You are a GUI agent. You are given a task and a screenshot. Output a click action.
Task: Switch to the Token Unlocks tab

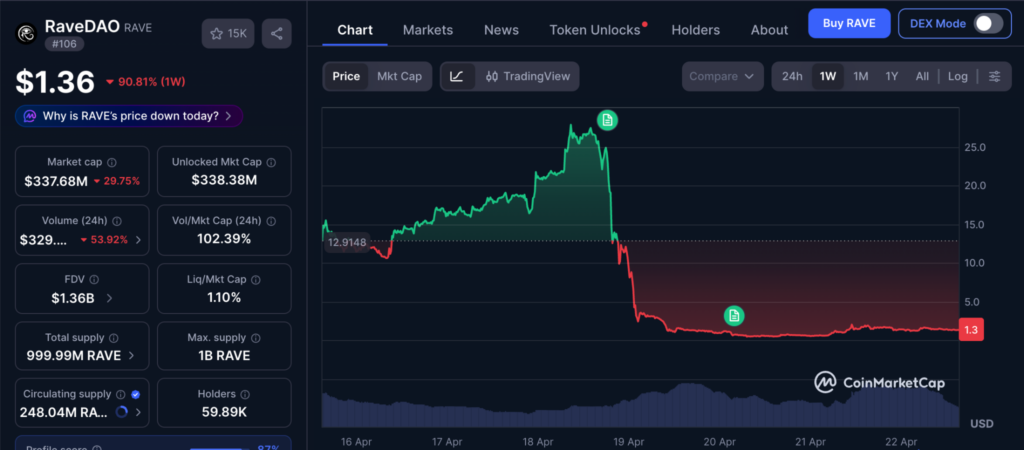(595, 30)
